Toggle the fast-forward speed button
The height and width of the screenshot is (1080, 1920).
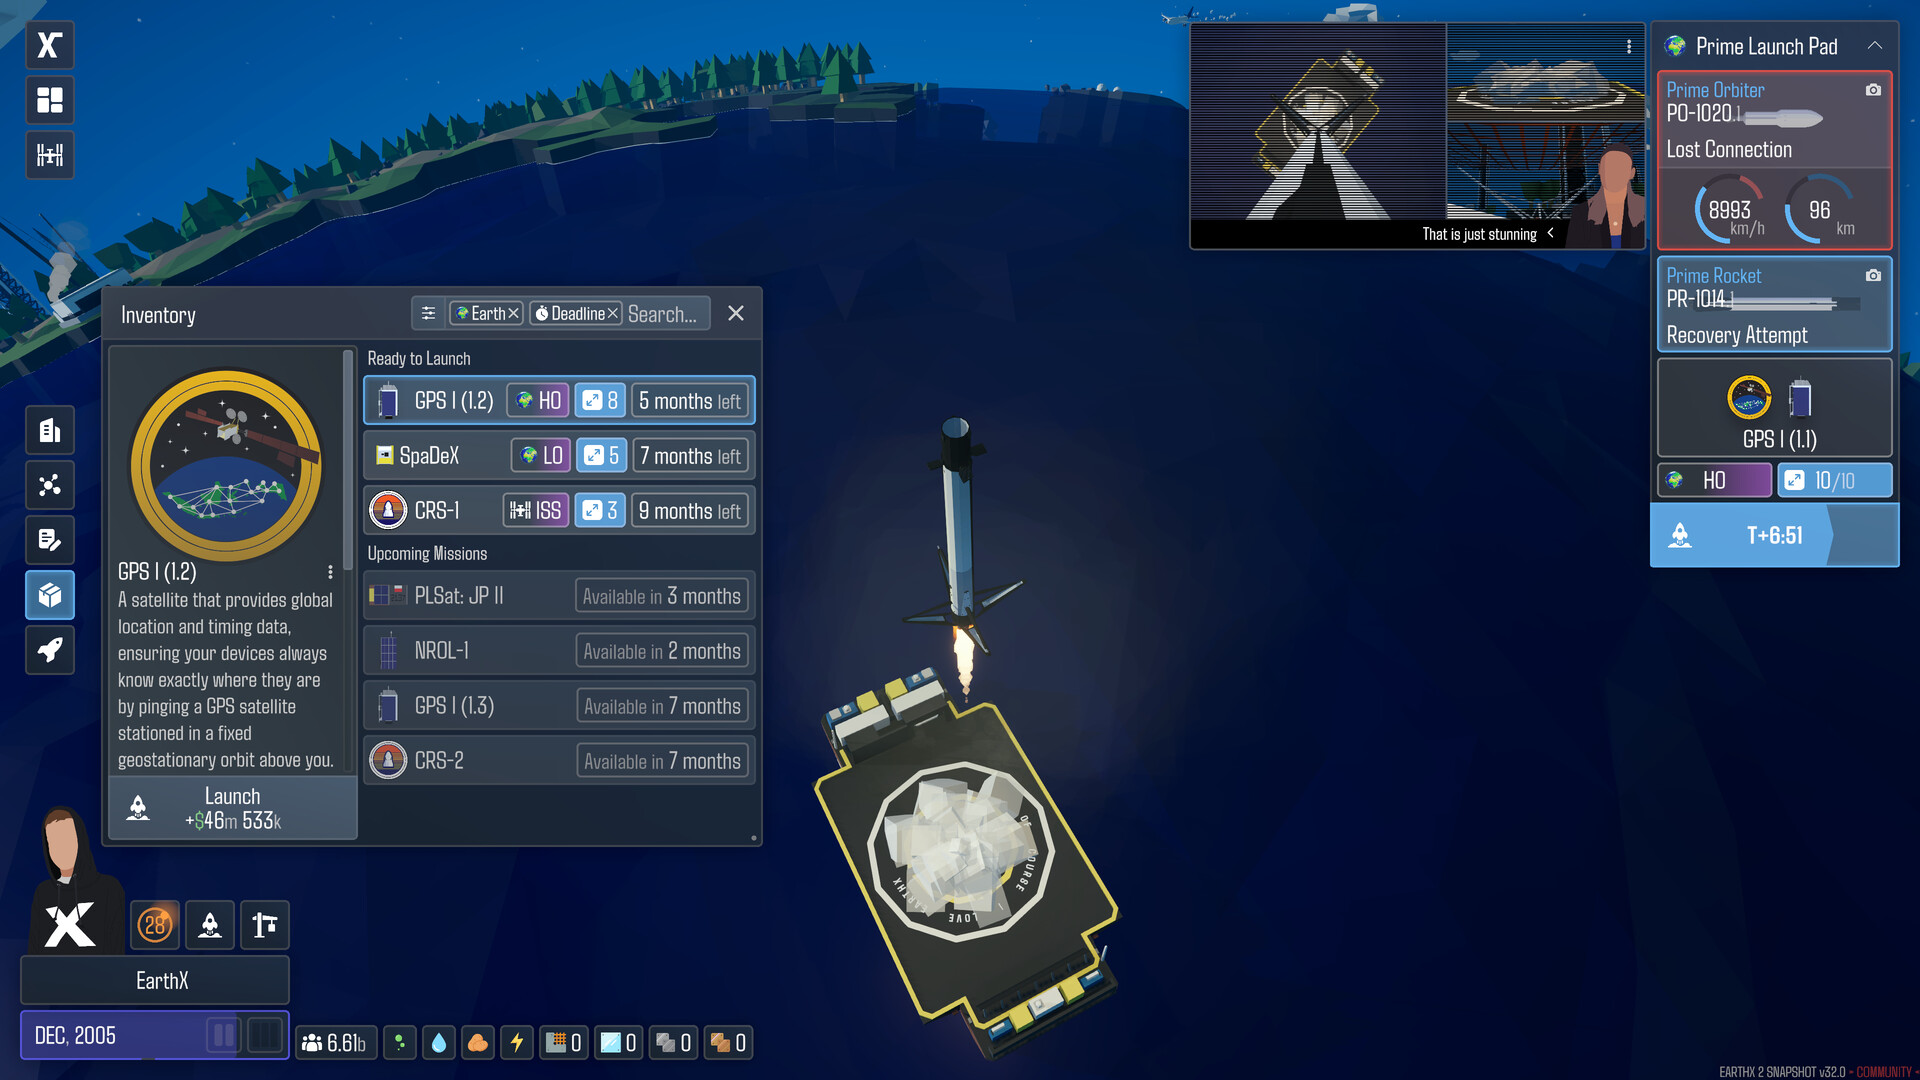pyautogui.click(x=265, y=1035)
